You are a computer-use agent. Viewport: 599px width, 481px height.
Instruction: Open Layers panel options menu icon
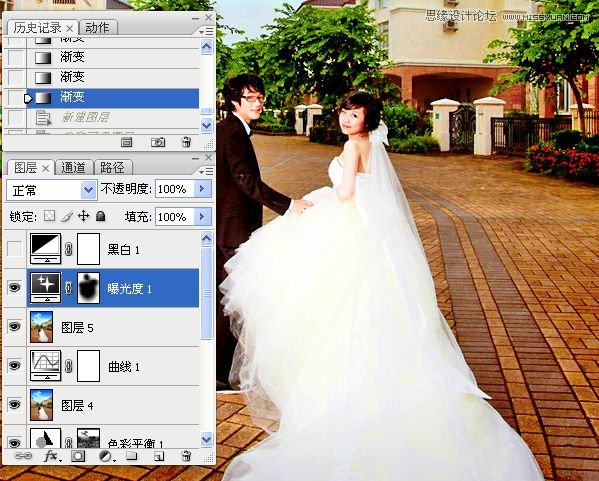coord(207,172)
